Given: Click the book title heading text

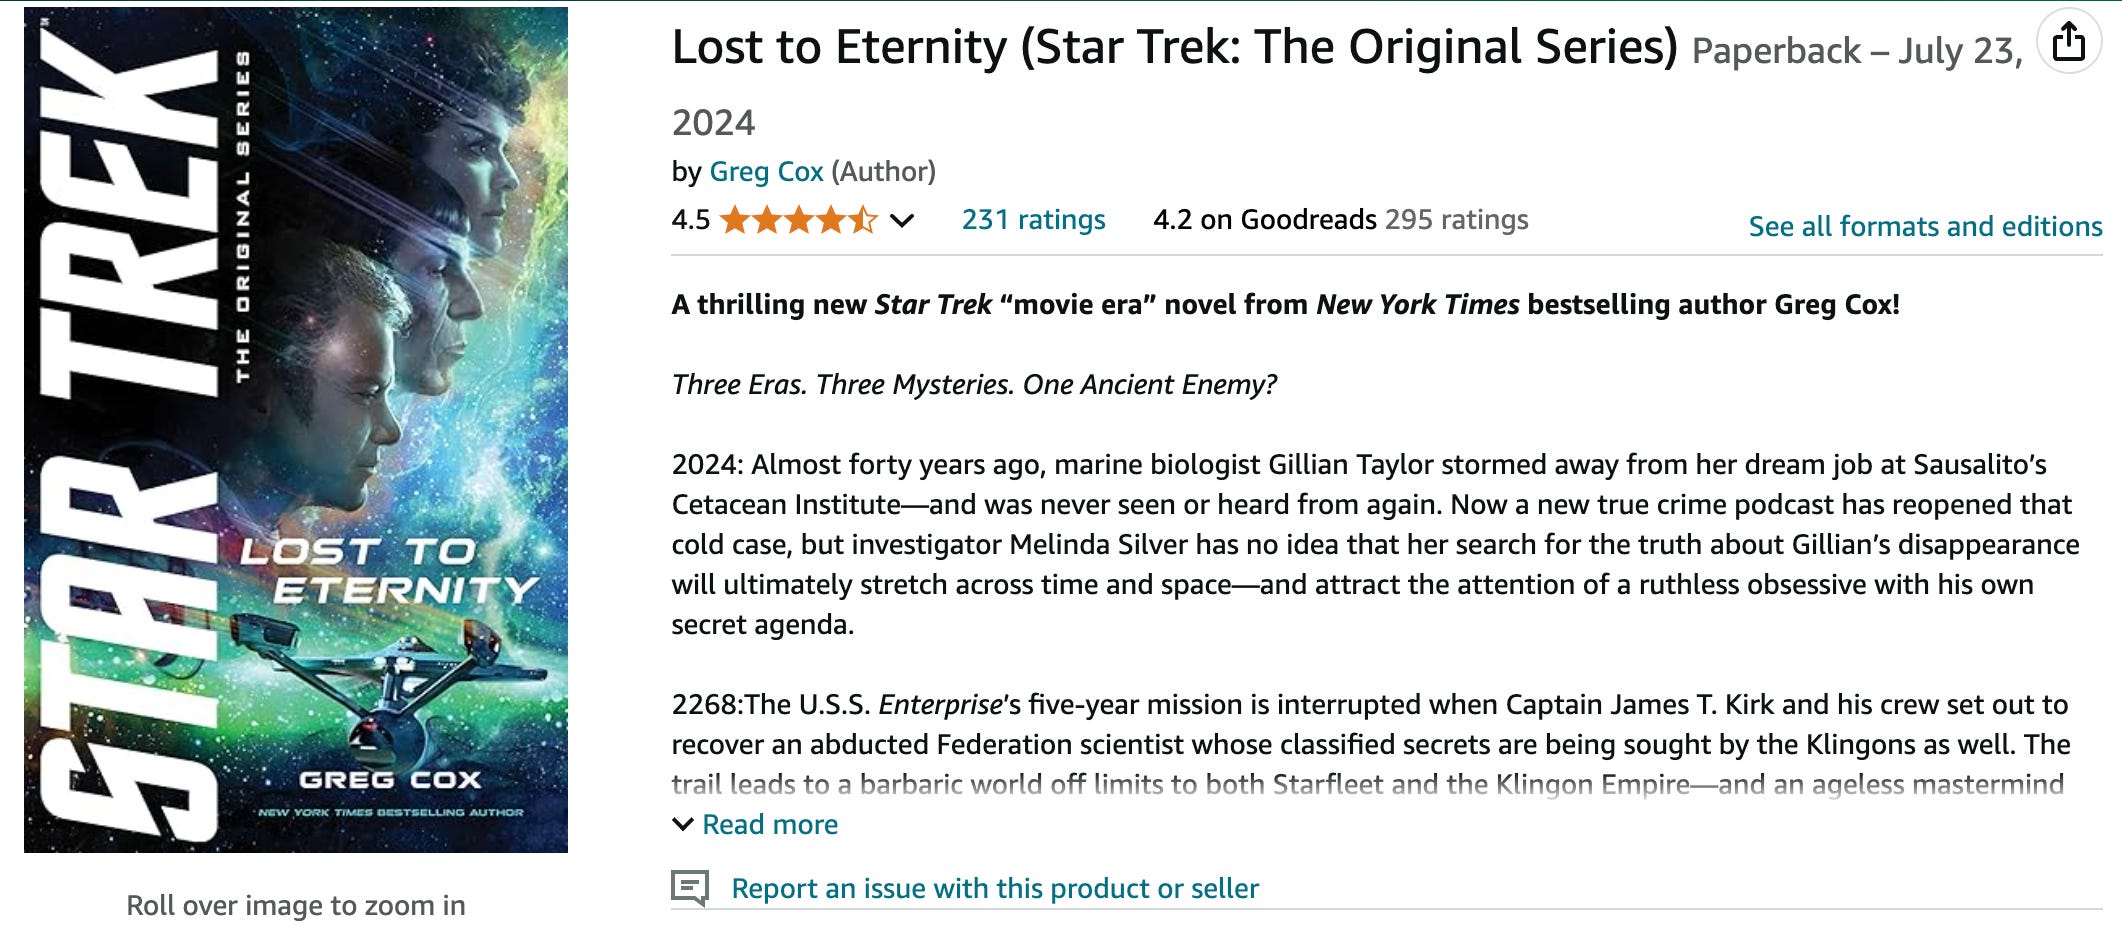Looking at the screenshot, I should pyautogui.click(x=1174, y=48).
